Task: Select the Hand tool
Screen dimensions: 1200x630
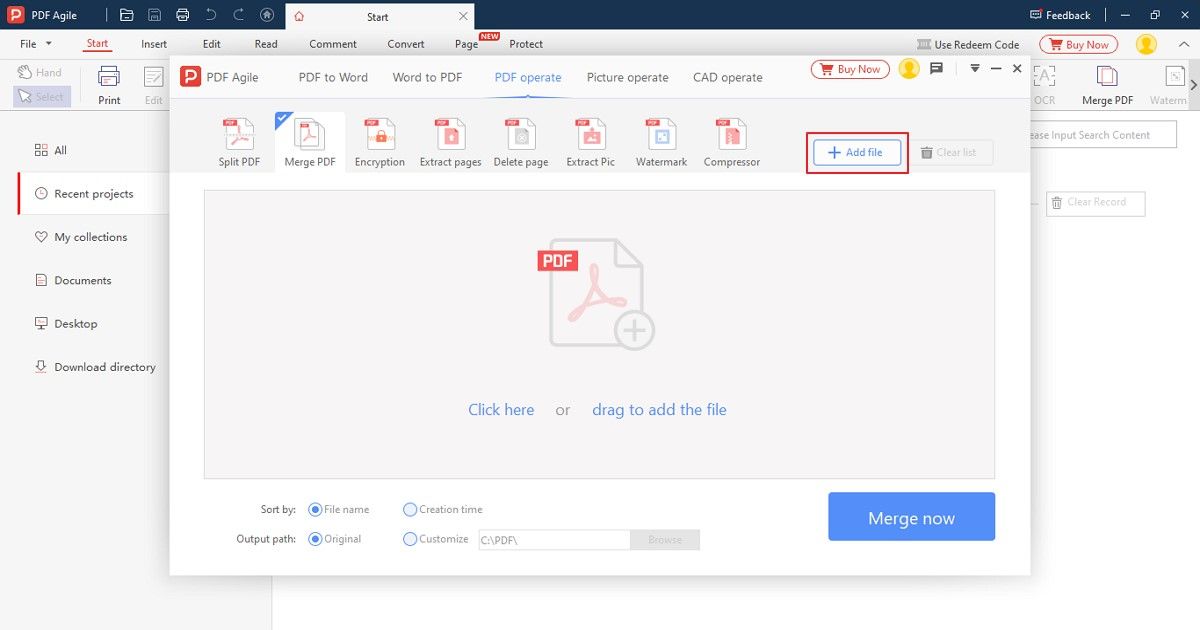Action: pyautogui.click(x=40, y=73)
